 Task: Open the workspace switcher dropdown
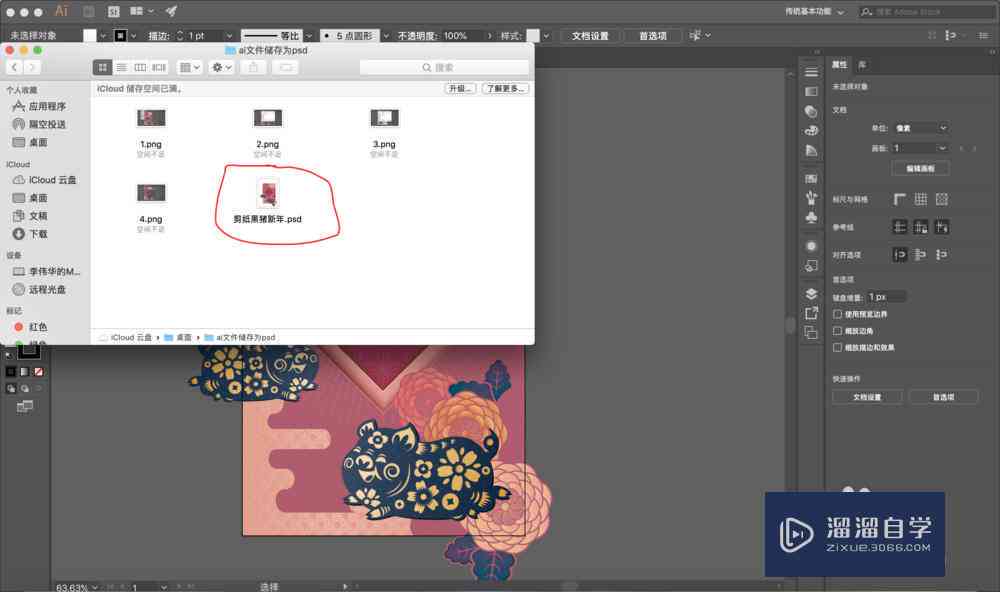coord(814,11)
